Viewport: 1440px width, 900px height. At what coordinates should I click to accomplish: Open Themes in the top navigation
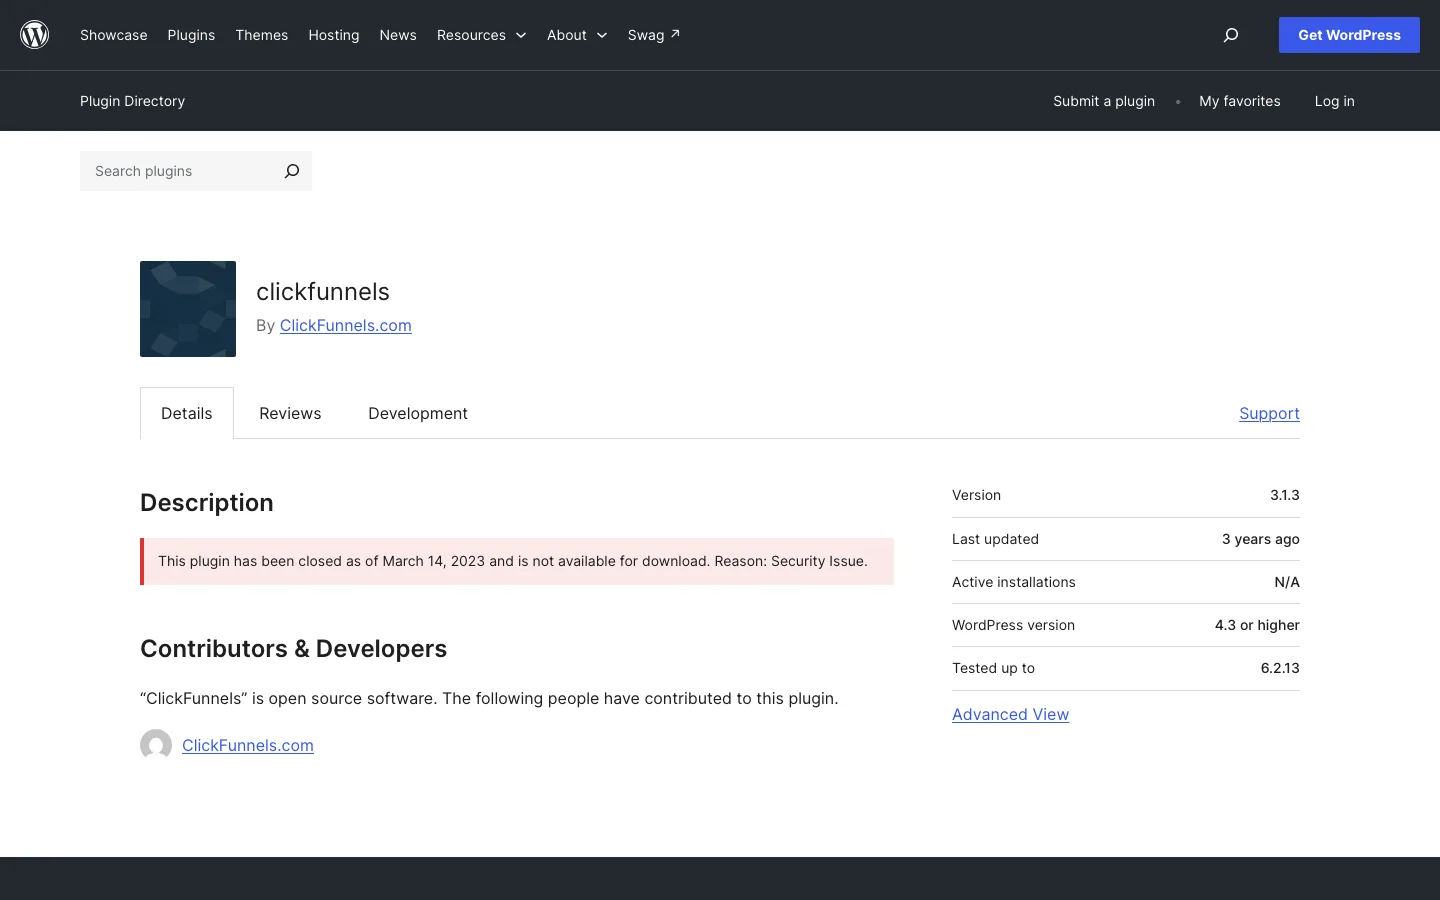click(x=262, y=35)
